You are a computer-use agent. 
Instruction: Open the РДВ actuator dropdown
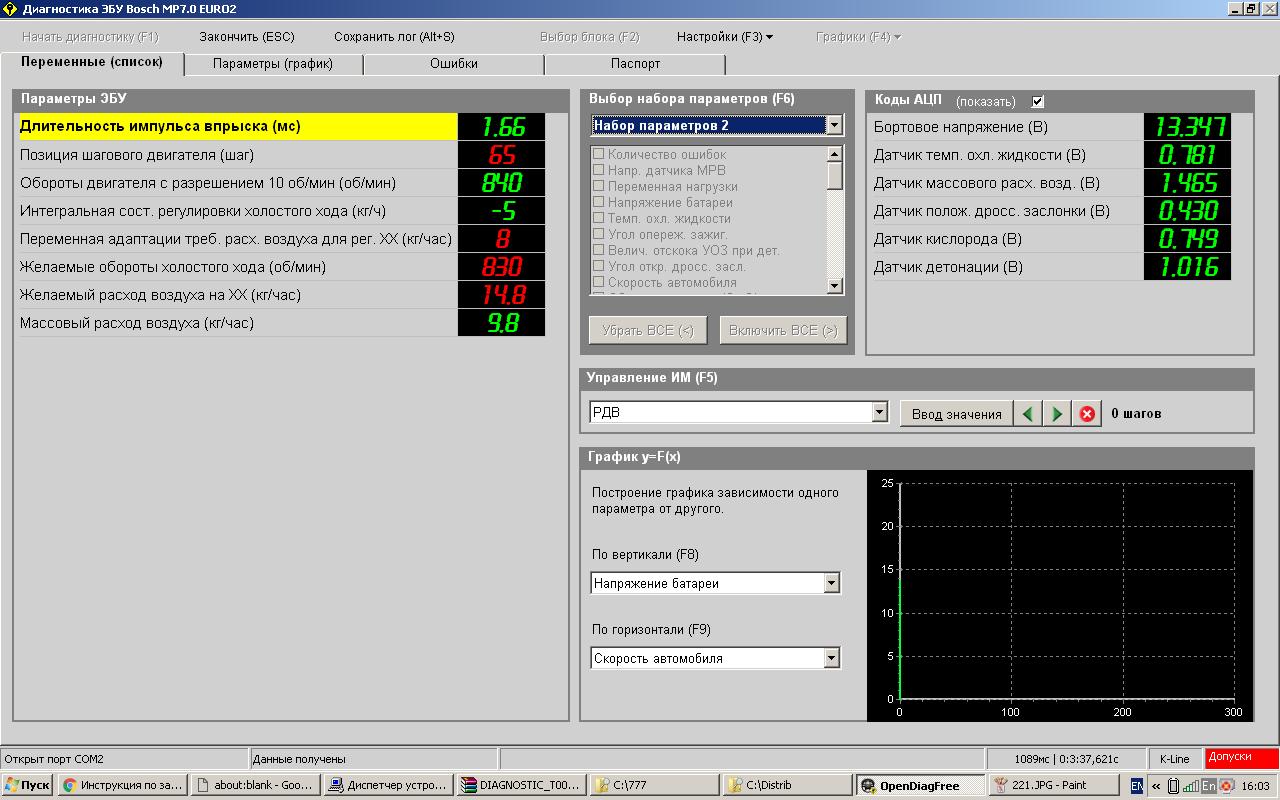(x=879, y=412)
